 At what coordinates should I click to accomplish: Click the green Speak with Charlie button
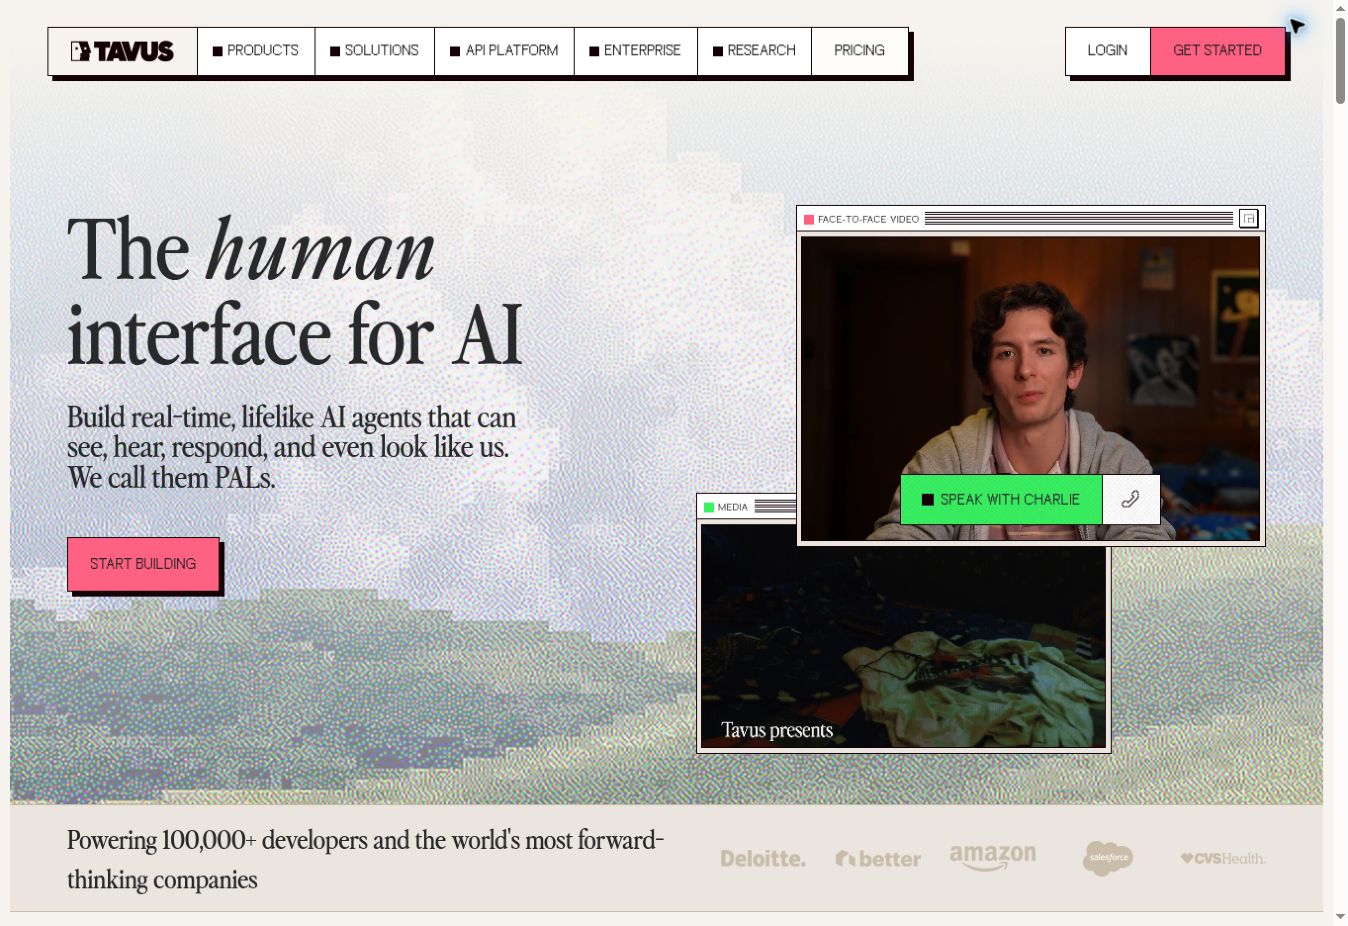1001,499
